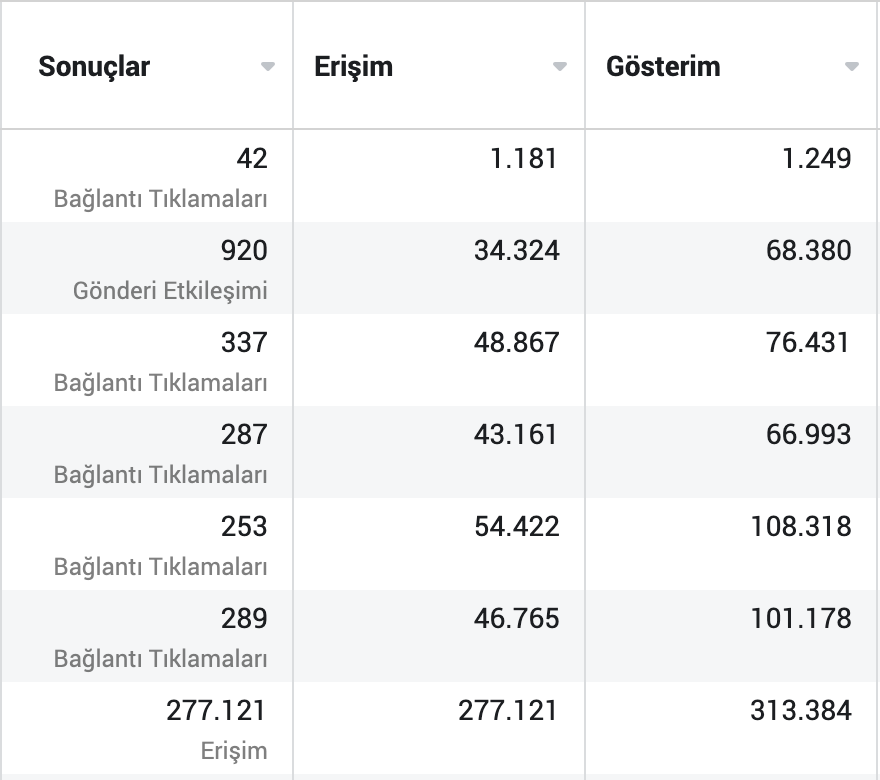Select the 337 Bağlantı Tıklamaları cell
The height and width of the screenshot is (780, 880).
pyautogui.click(x=245, y=342)
